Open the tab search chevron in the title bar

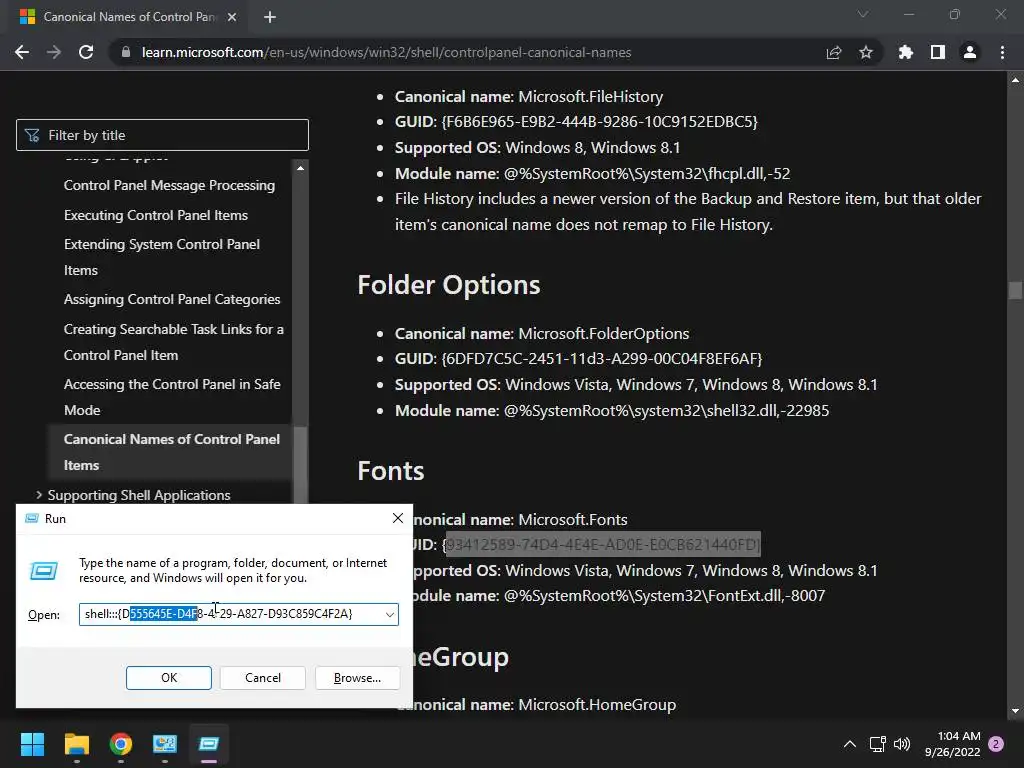(863, 14)
